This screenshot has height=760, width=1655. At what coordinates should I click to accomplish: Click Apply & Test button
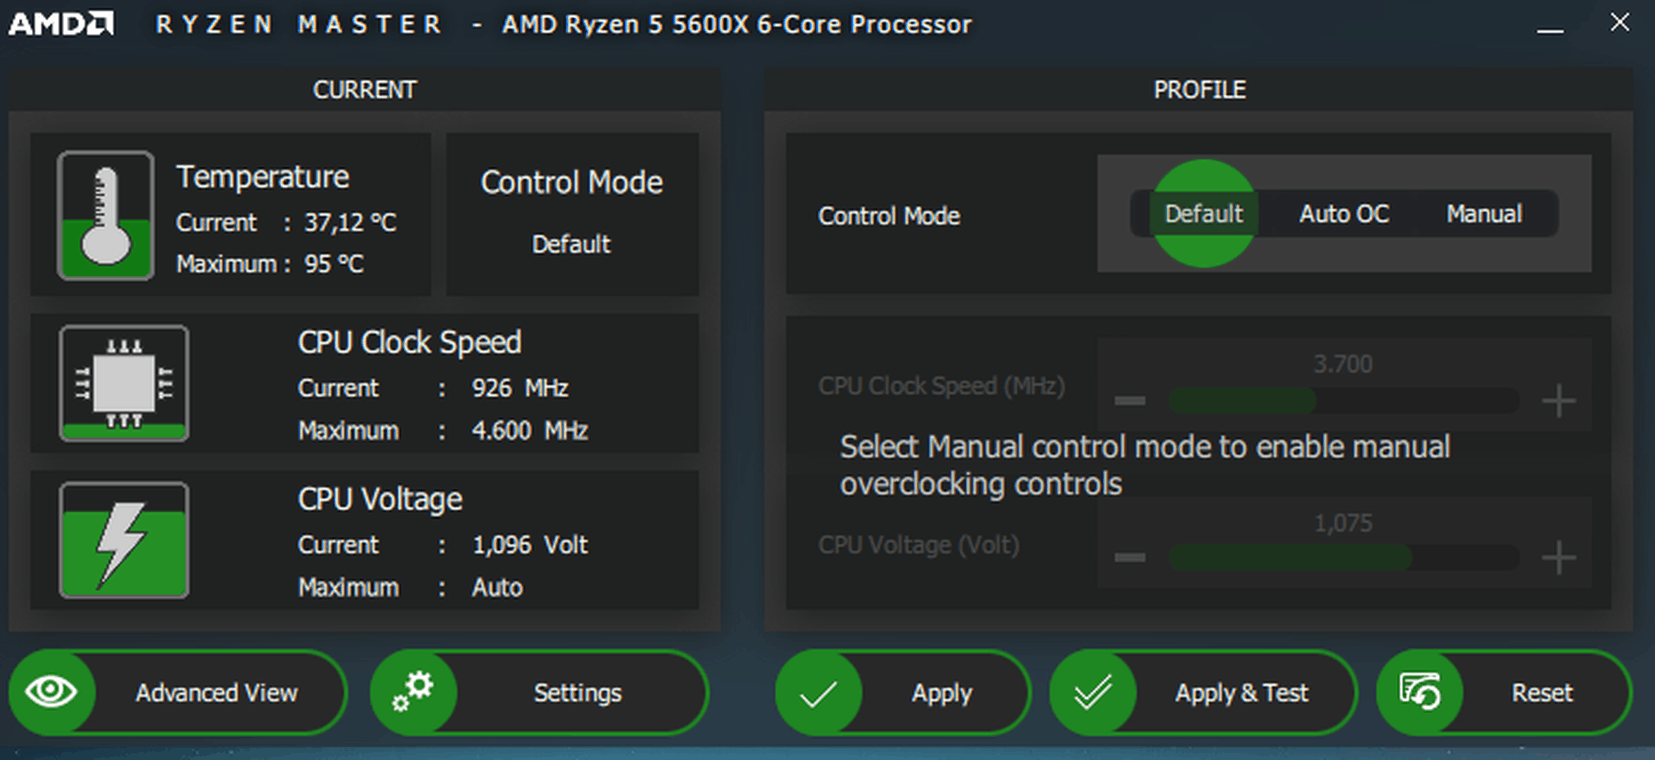tap(1203, 692)
